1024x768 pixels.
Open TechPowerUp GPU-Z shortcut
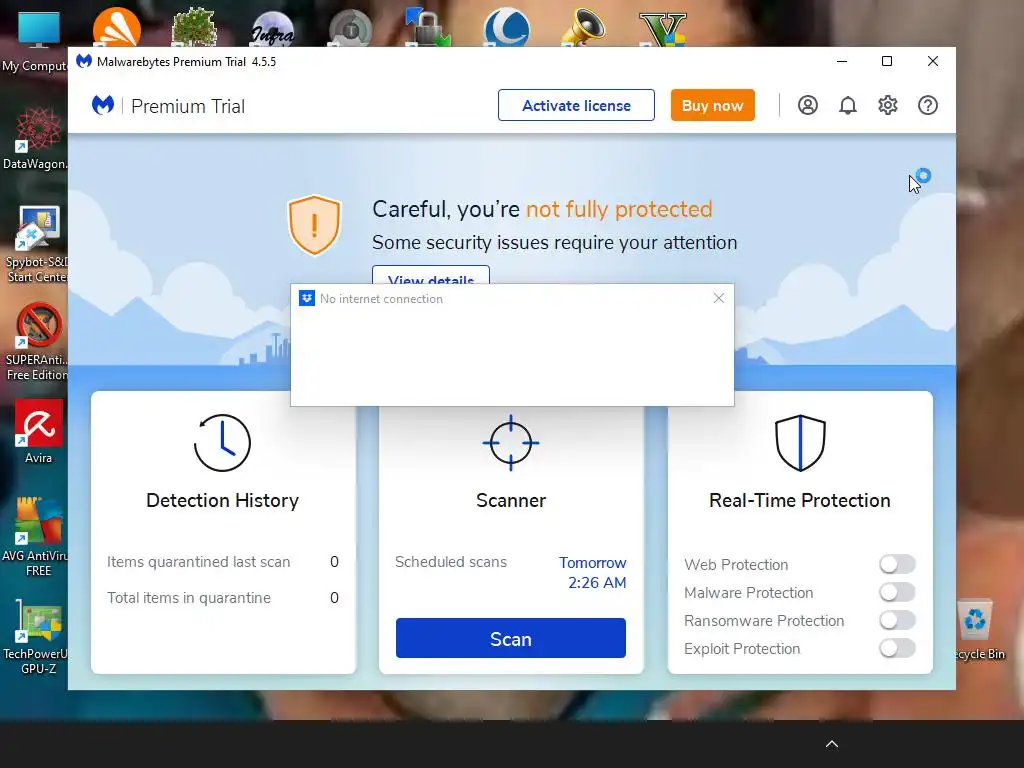(38, 637)
